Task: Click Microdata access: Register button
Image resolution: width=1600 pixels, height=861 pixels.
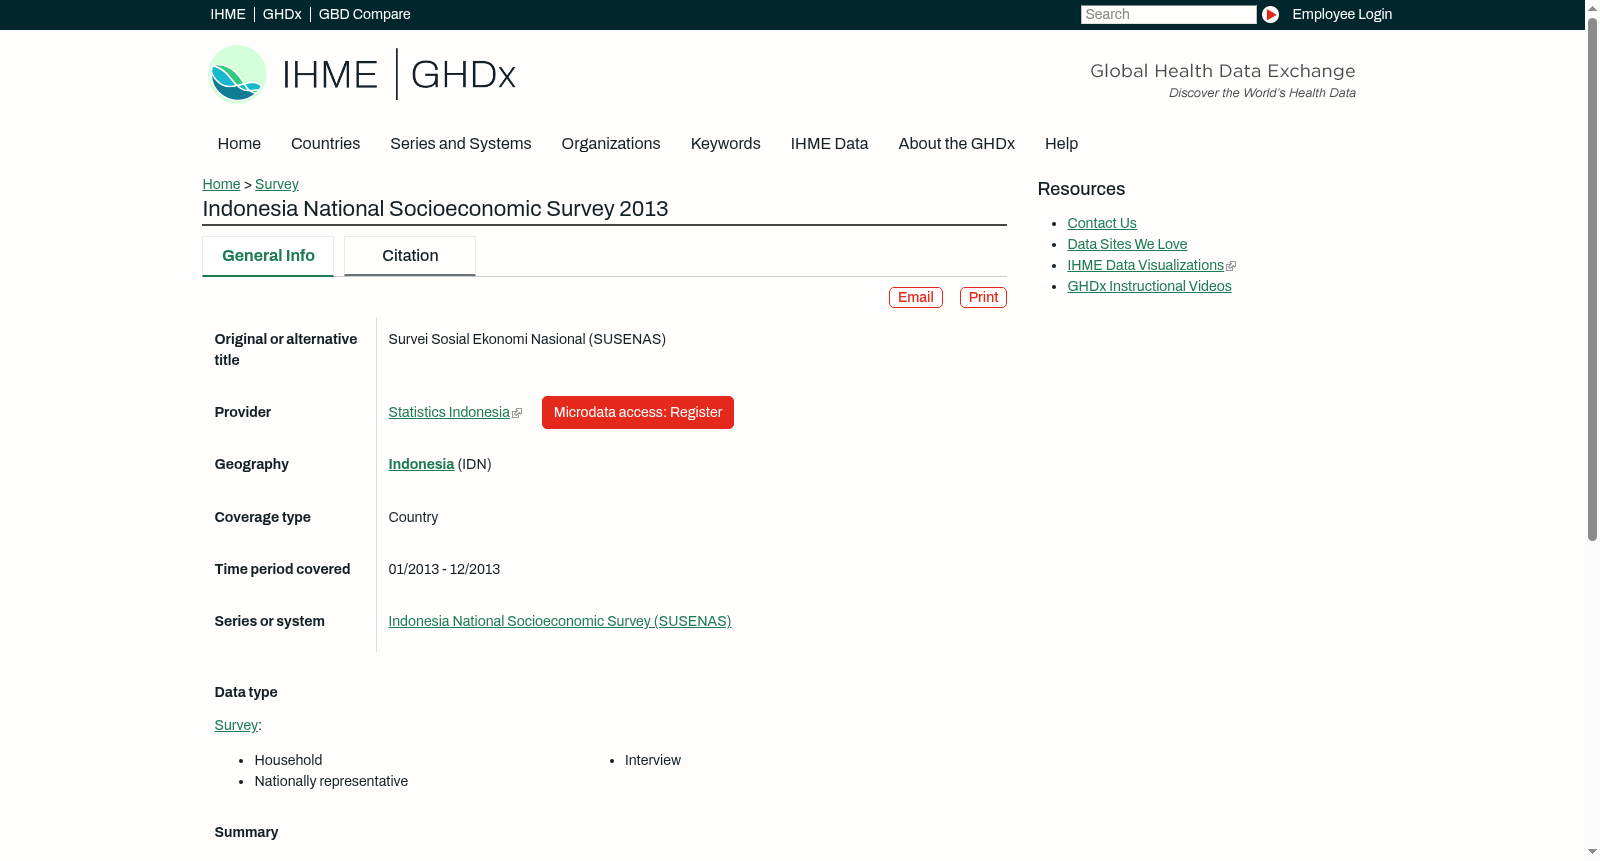Action: coord(638,412)
